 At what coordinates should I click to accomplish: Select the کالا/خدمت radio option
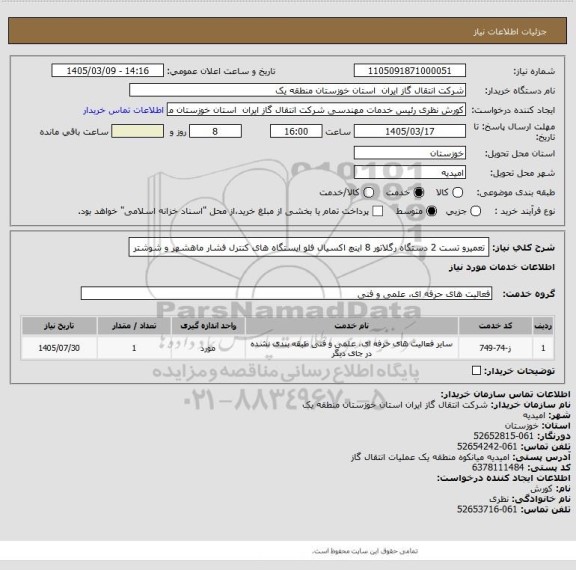pos(368,192)
